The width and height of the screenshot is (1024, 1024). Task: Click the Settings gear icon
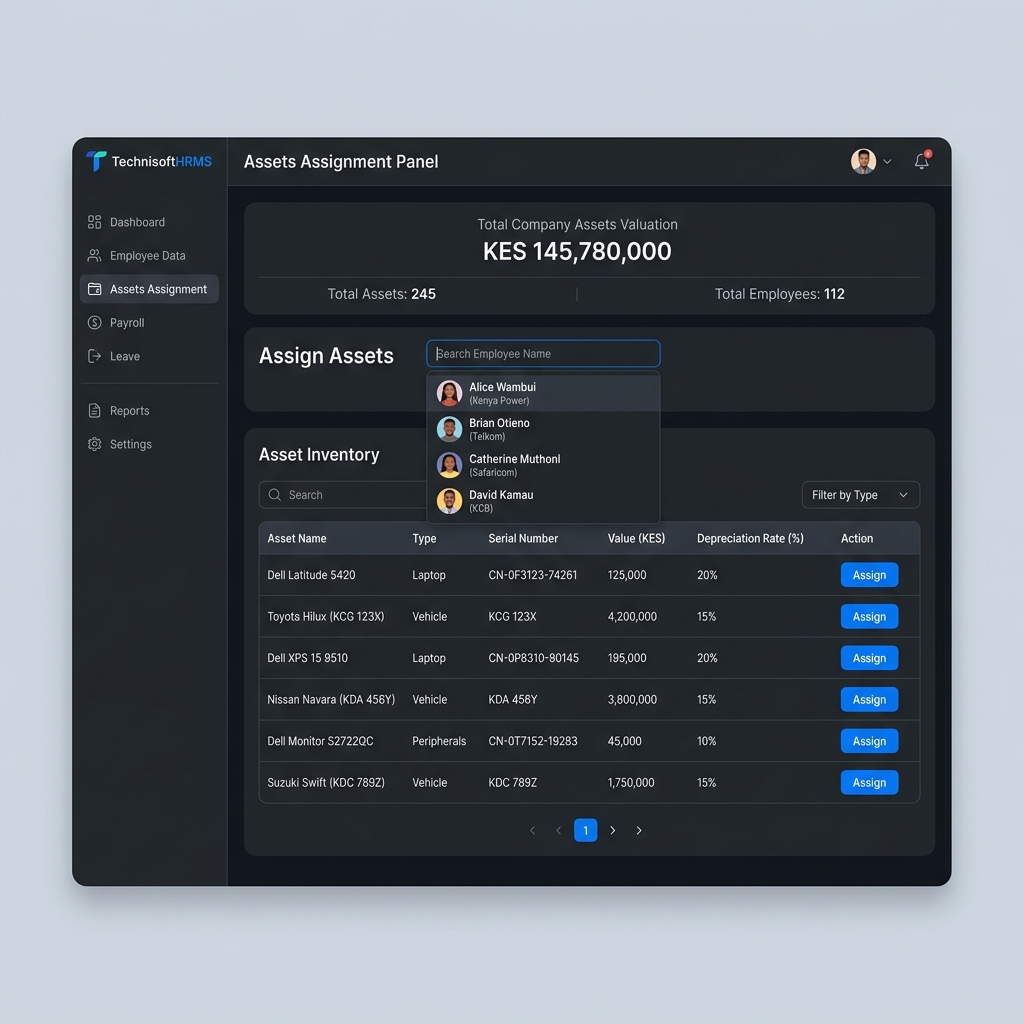(x=95, y=444)
